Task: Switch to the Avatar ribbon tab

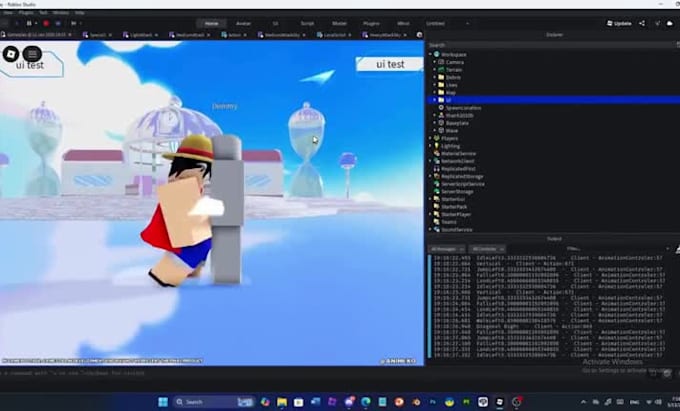Action: tap(244, 23)
